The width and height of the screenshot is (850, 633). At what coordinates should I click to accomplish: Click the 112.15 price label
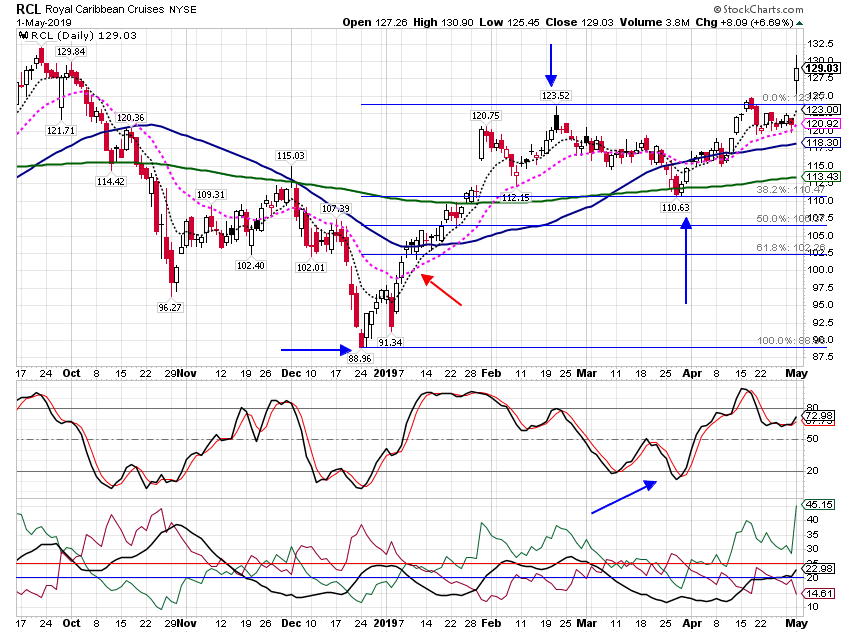pyautogui.click(x=516, y=198)
